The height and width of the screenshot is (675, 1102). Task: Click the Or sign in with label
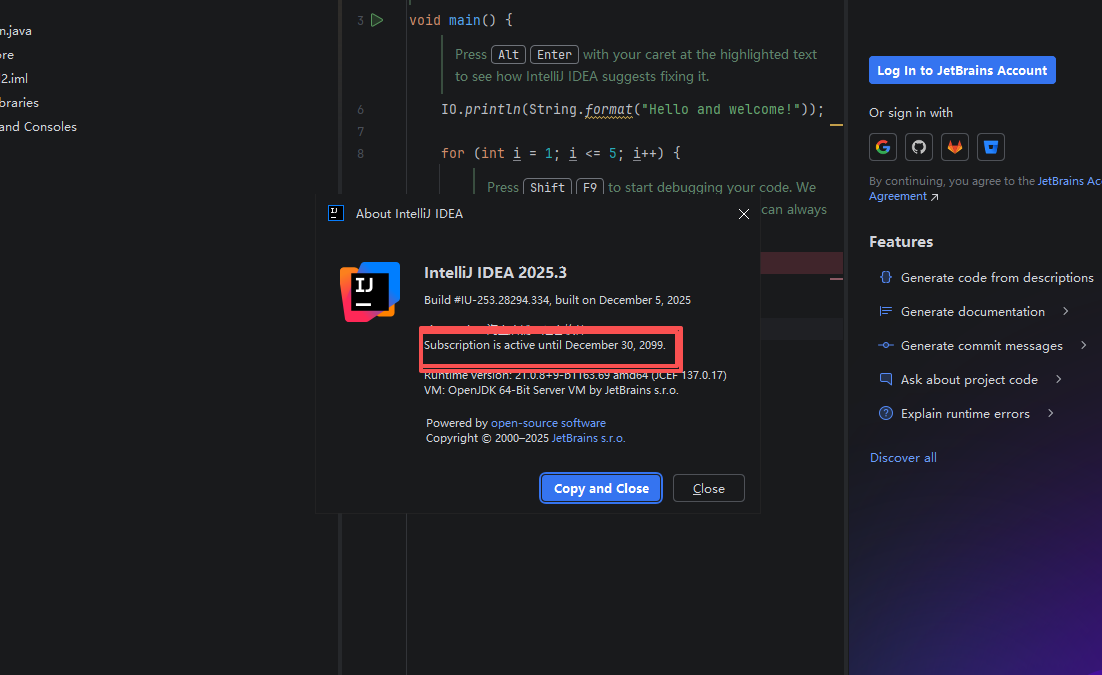tap(911, 112)
